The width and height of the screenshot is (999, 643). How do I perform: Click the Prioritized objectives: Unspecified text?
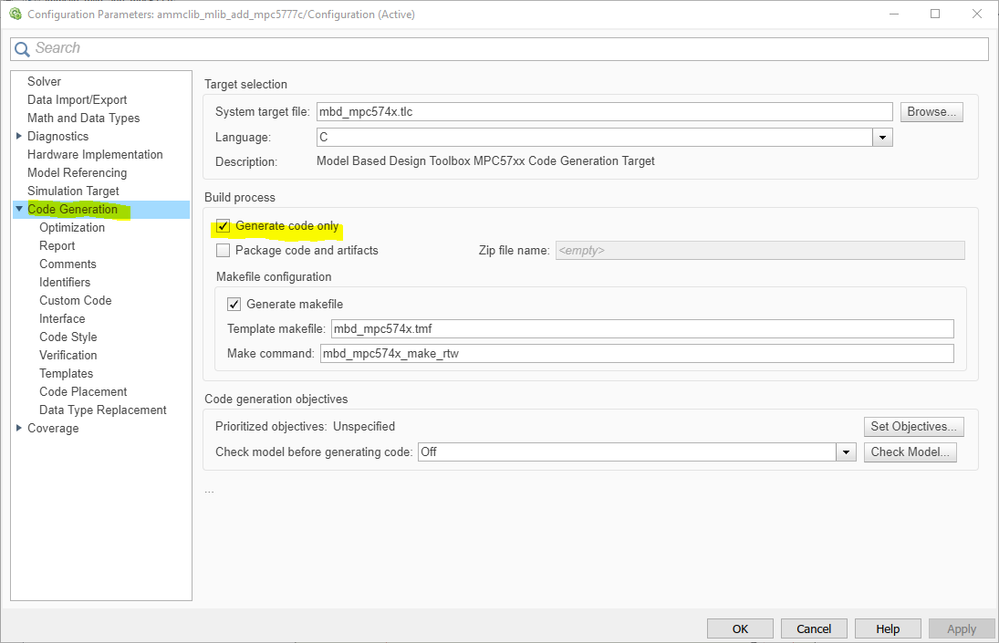tap(305, 426)
